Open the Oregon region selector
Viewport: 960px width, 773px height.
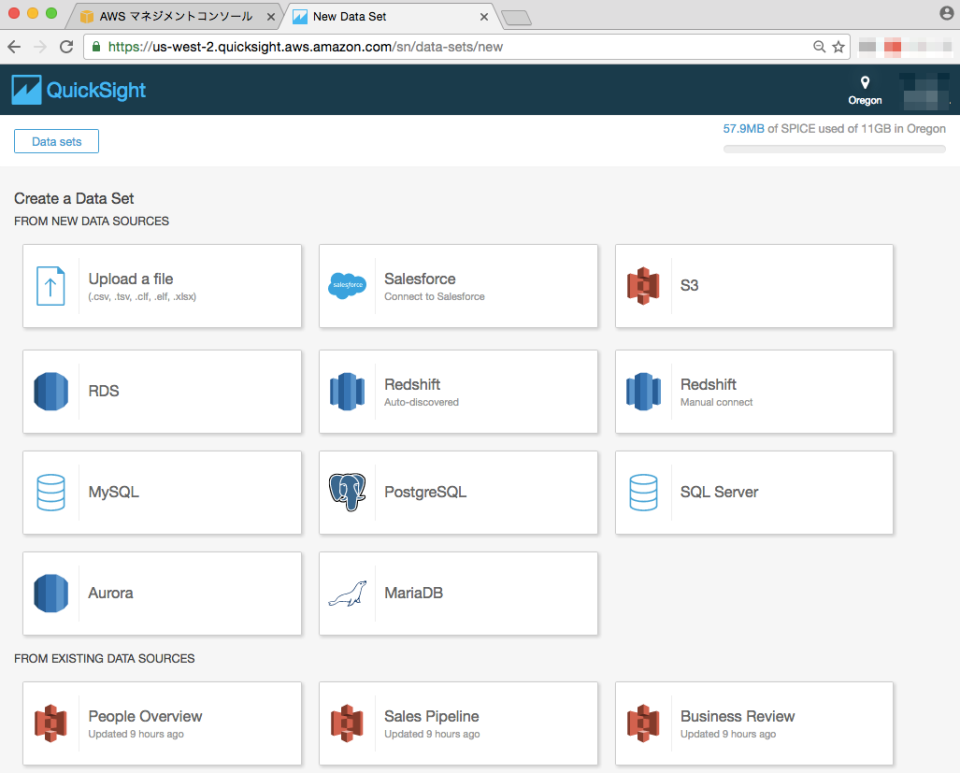click(x=864, y=91)
